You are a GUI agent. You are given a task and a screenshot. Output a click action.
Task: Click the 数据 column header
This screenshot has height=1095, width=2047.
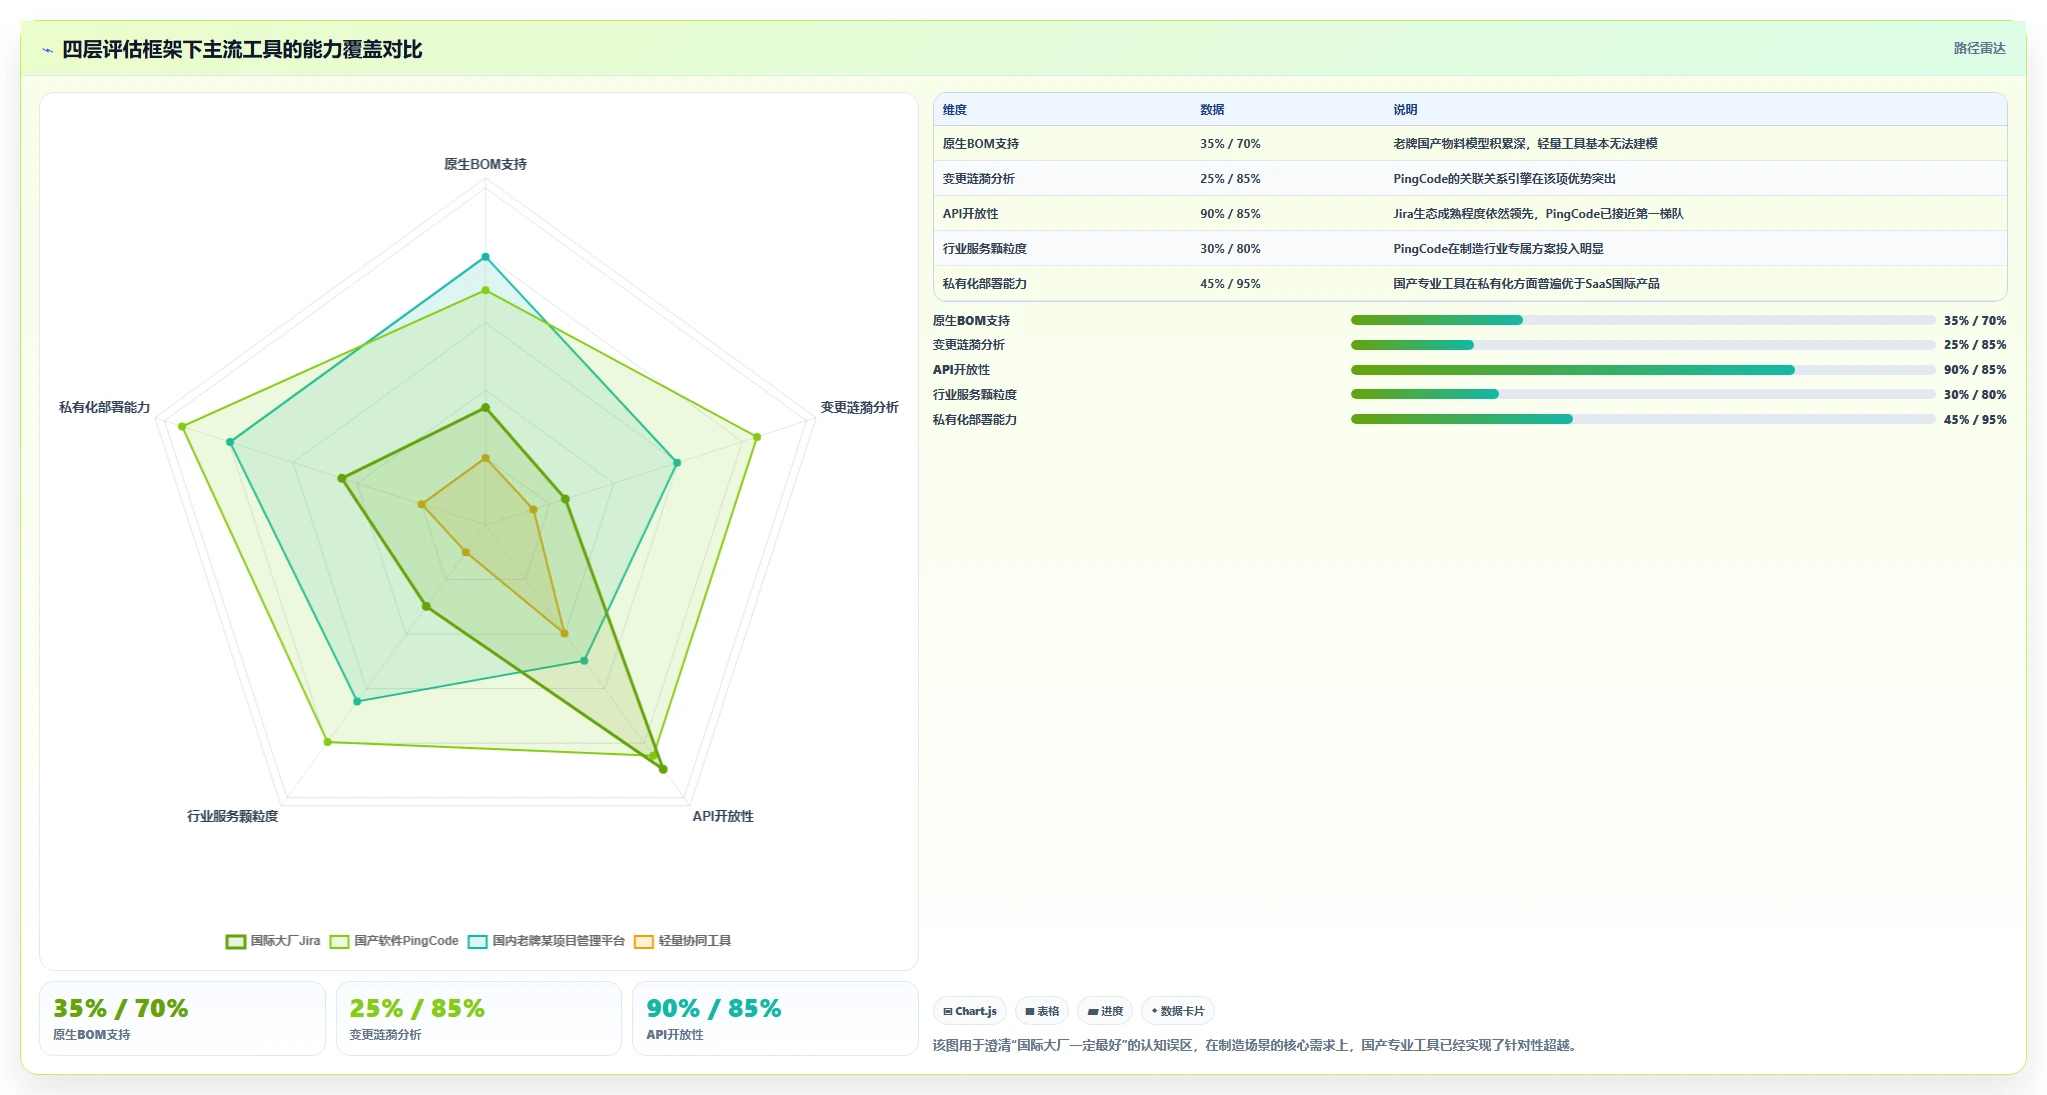pos(1212,110)
